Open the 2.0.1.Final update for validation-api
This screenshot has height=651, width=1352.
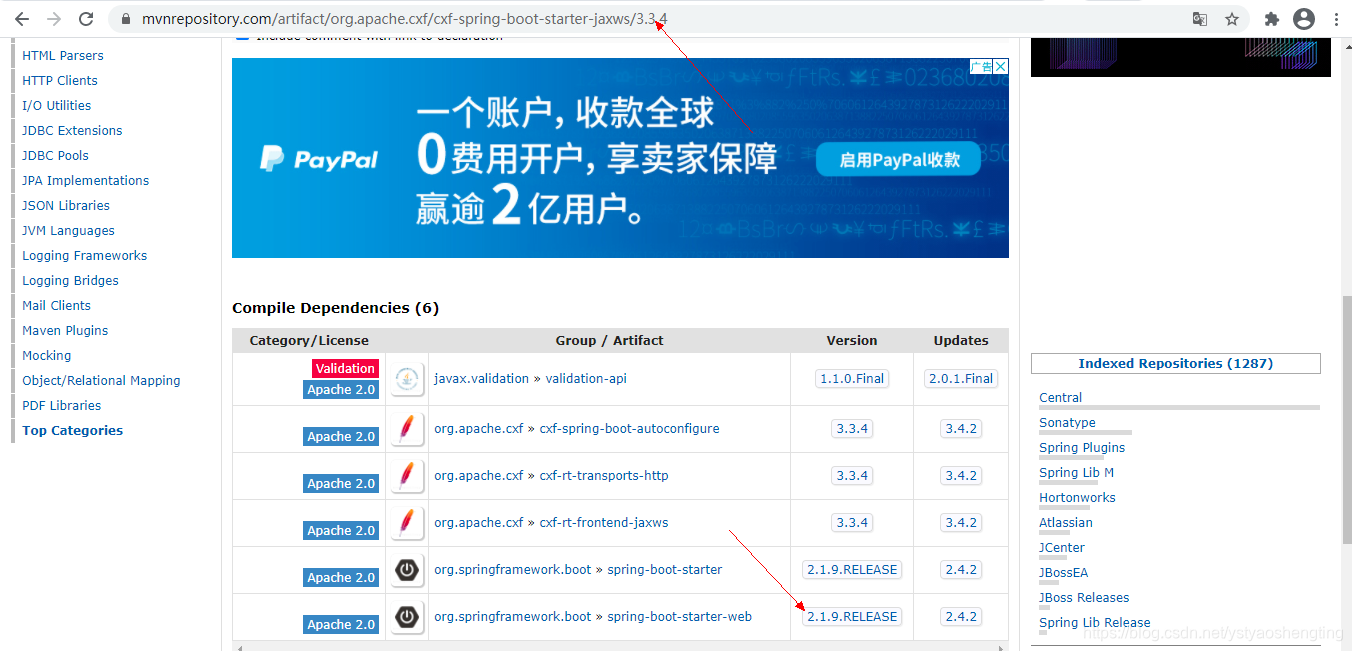pyautogui.click(x=960, y=378)
